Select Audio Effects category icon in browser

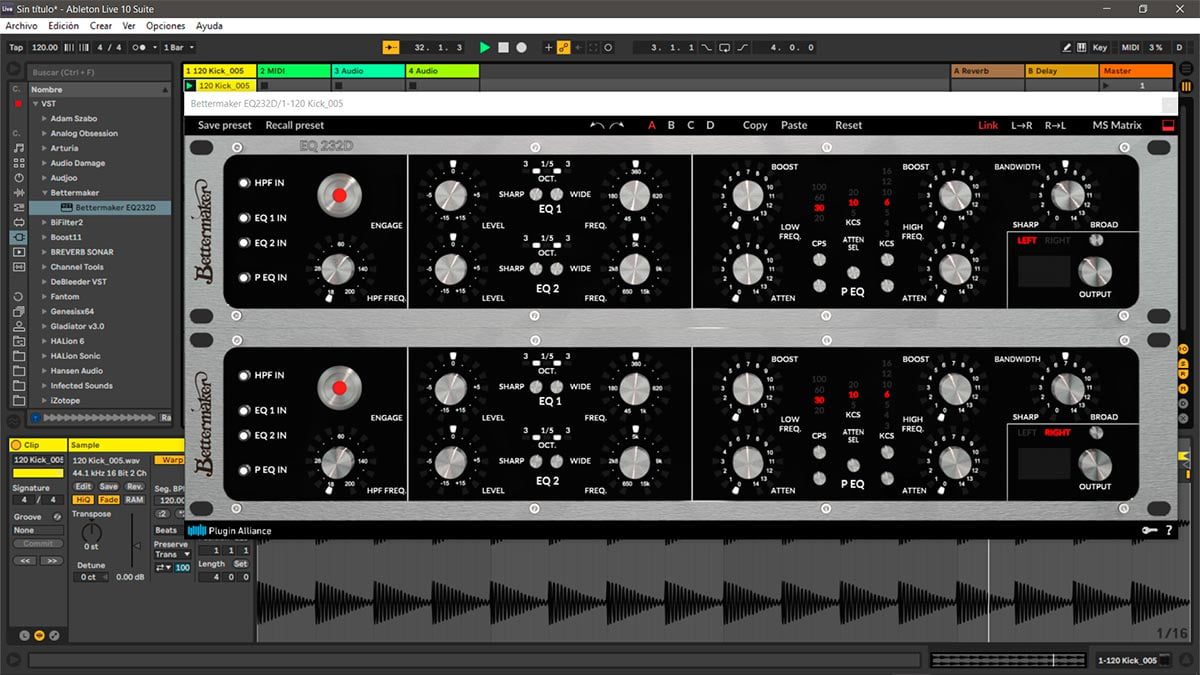(18, 192)
